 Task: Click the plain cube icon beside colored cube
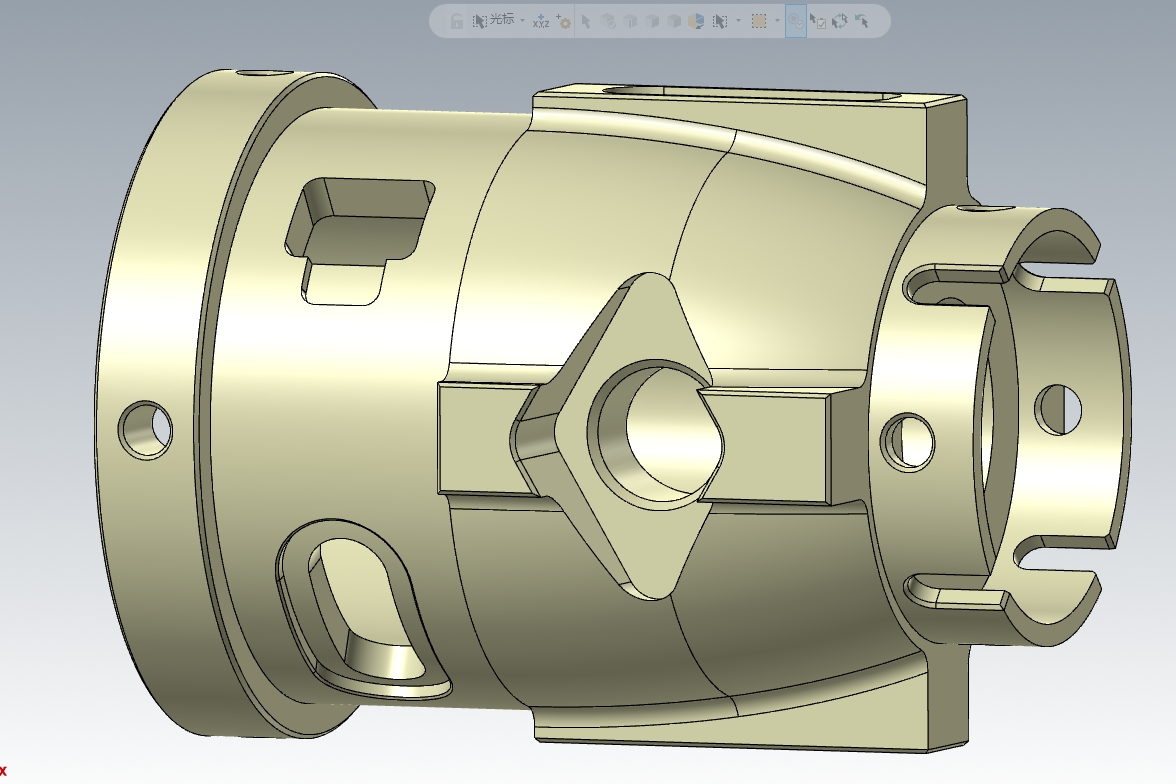point(674,21)
